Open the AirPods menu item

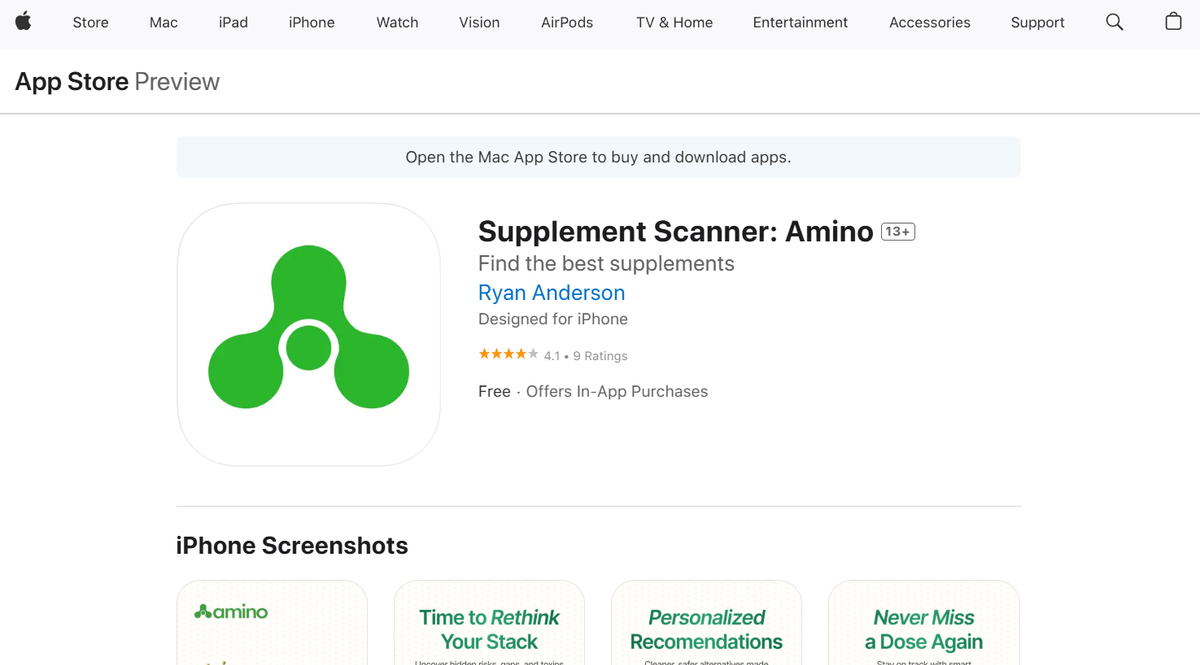(566, 22)
